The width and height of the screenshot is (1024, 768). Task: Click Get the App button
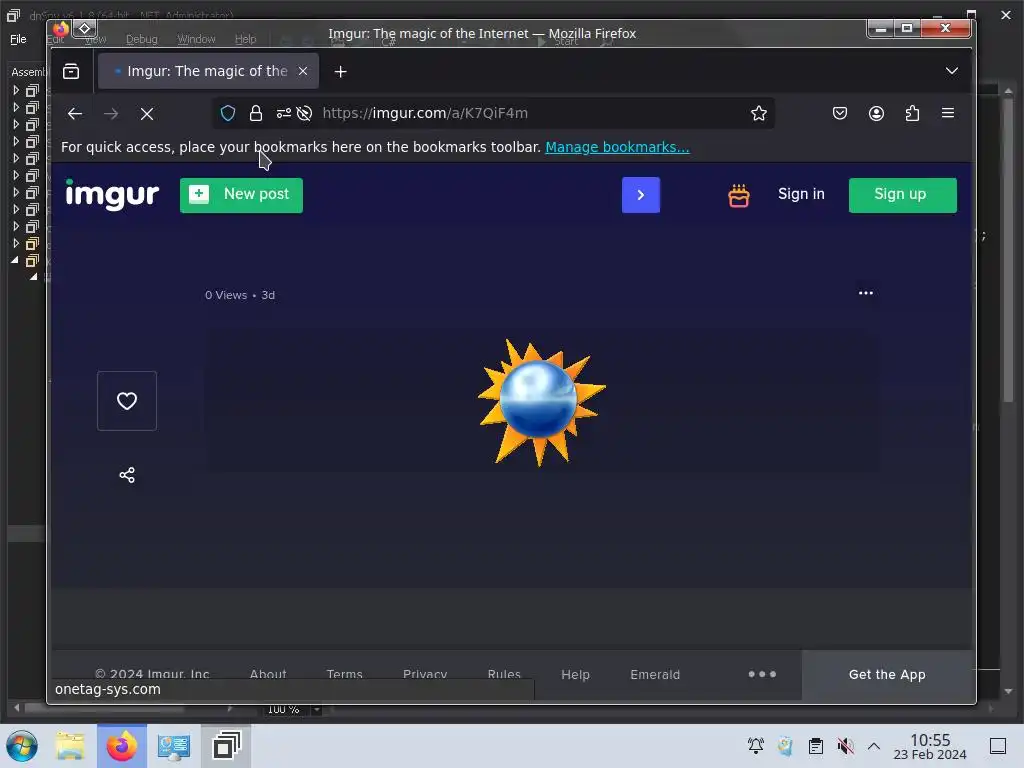pyautogui.click(x=887, y=675)
